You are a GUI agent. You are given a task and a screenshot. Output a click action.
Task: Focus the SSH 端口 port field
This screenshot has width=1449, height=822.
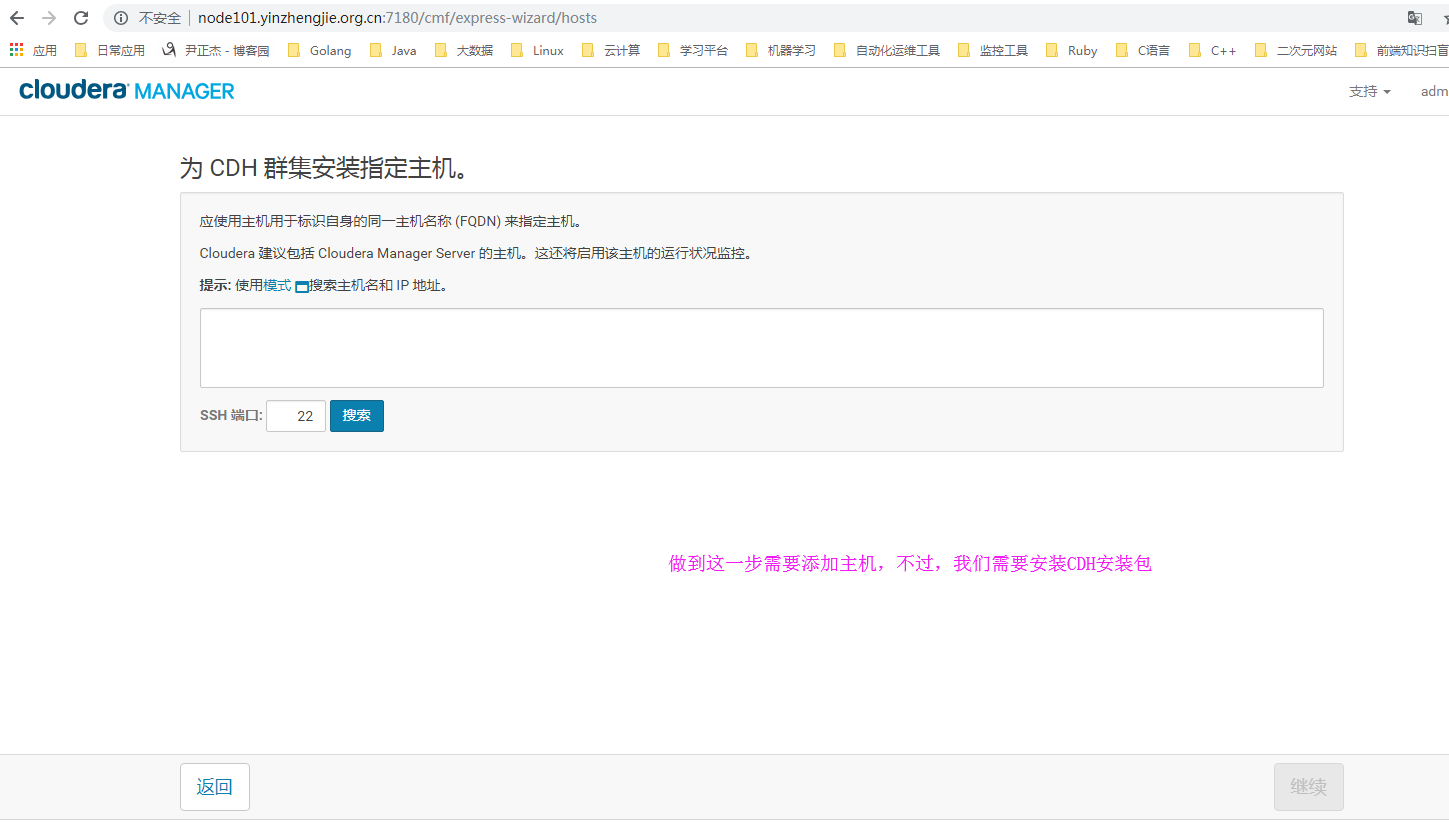coord(296,416)
